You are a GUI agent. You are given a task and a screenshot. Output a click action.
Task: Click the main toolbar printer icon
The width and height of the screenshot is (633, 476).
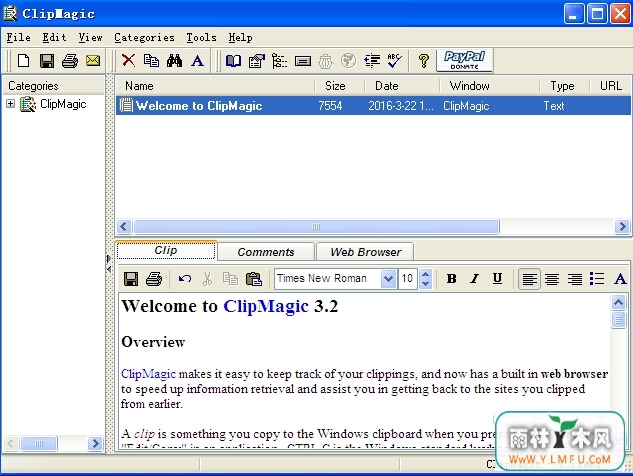(x=70, y=61)
